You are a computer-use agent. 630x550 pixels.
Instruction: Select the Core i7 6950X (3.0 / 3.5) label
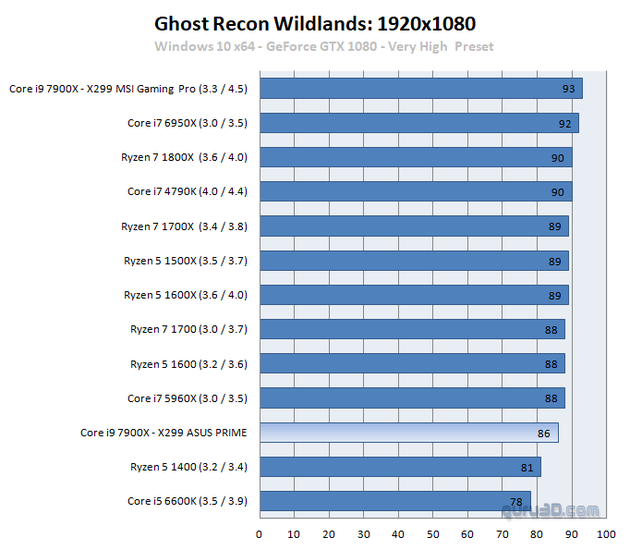pyautogui.click(x=187, y=123)
